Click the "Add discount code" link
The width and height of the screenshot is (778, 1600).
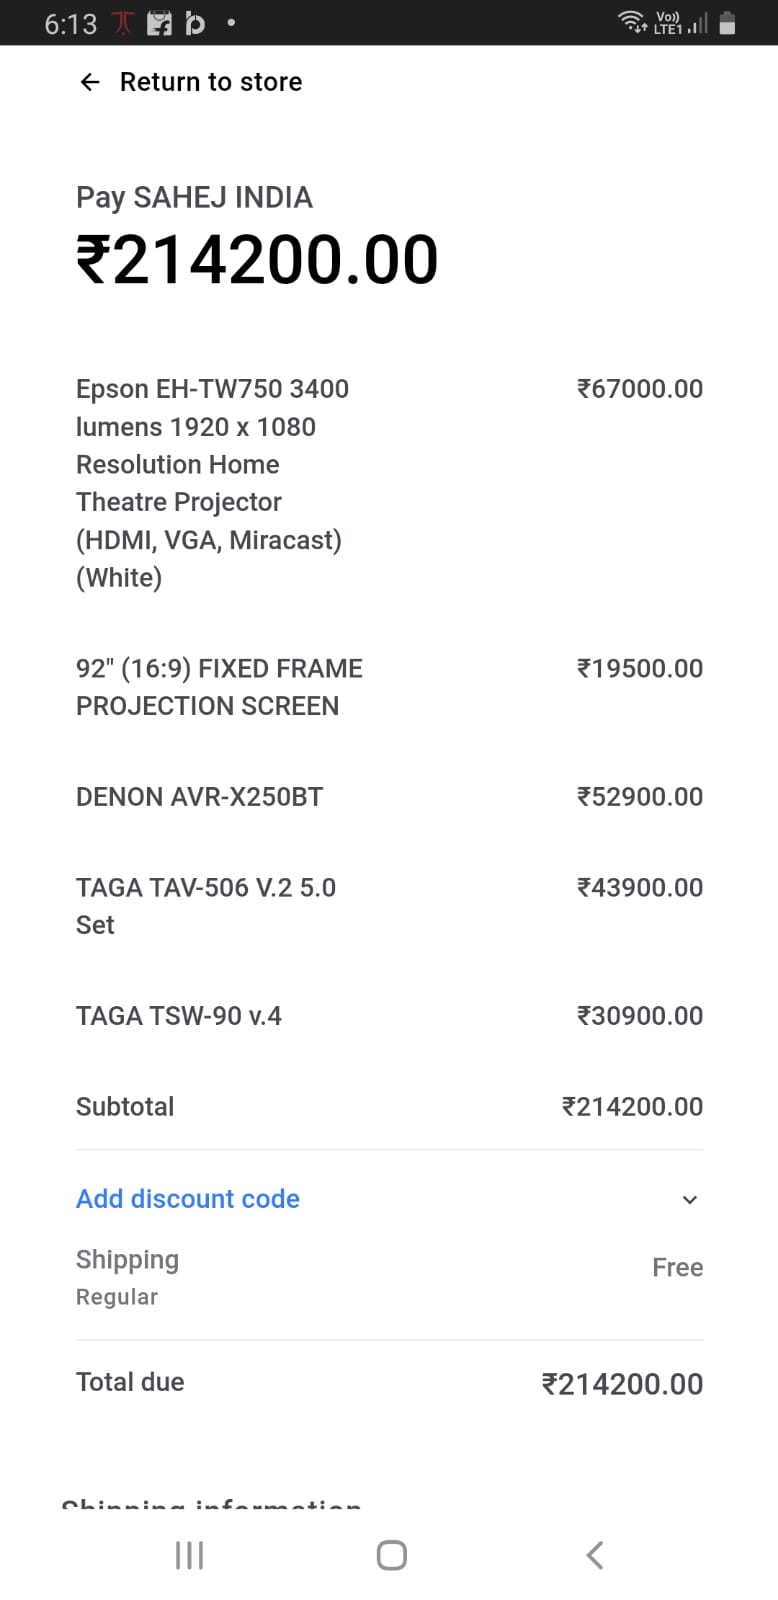pyautogui.click(x=188, y=1199)
